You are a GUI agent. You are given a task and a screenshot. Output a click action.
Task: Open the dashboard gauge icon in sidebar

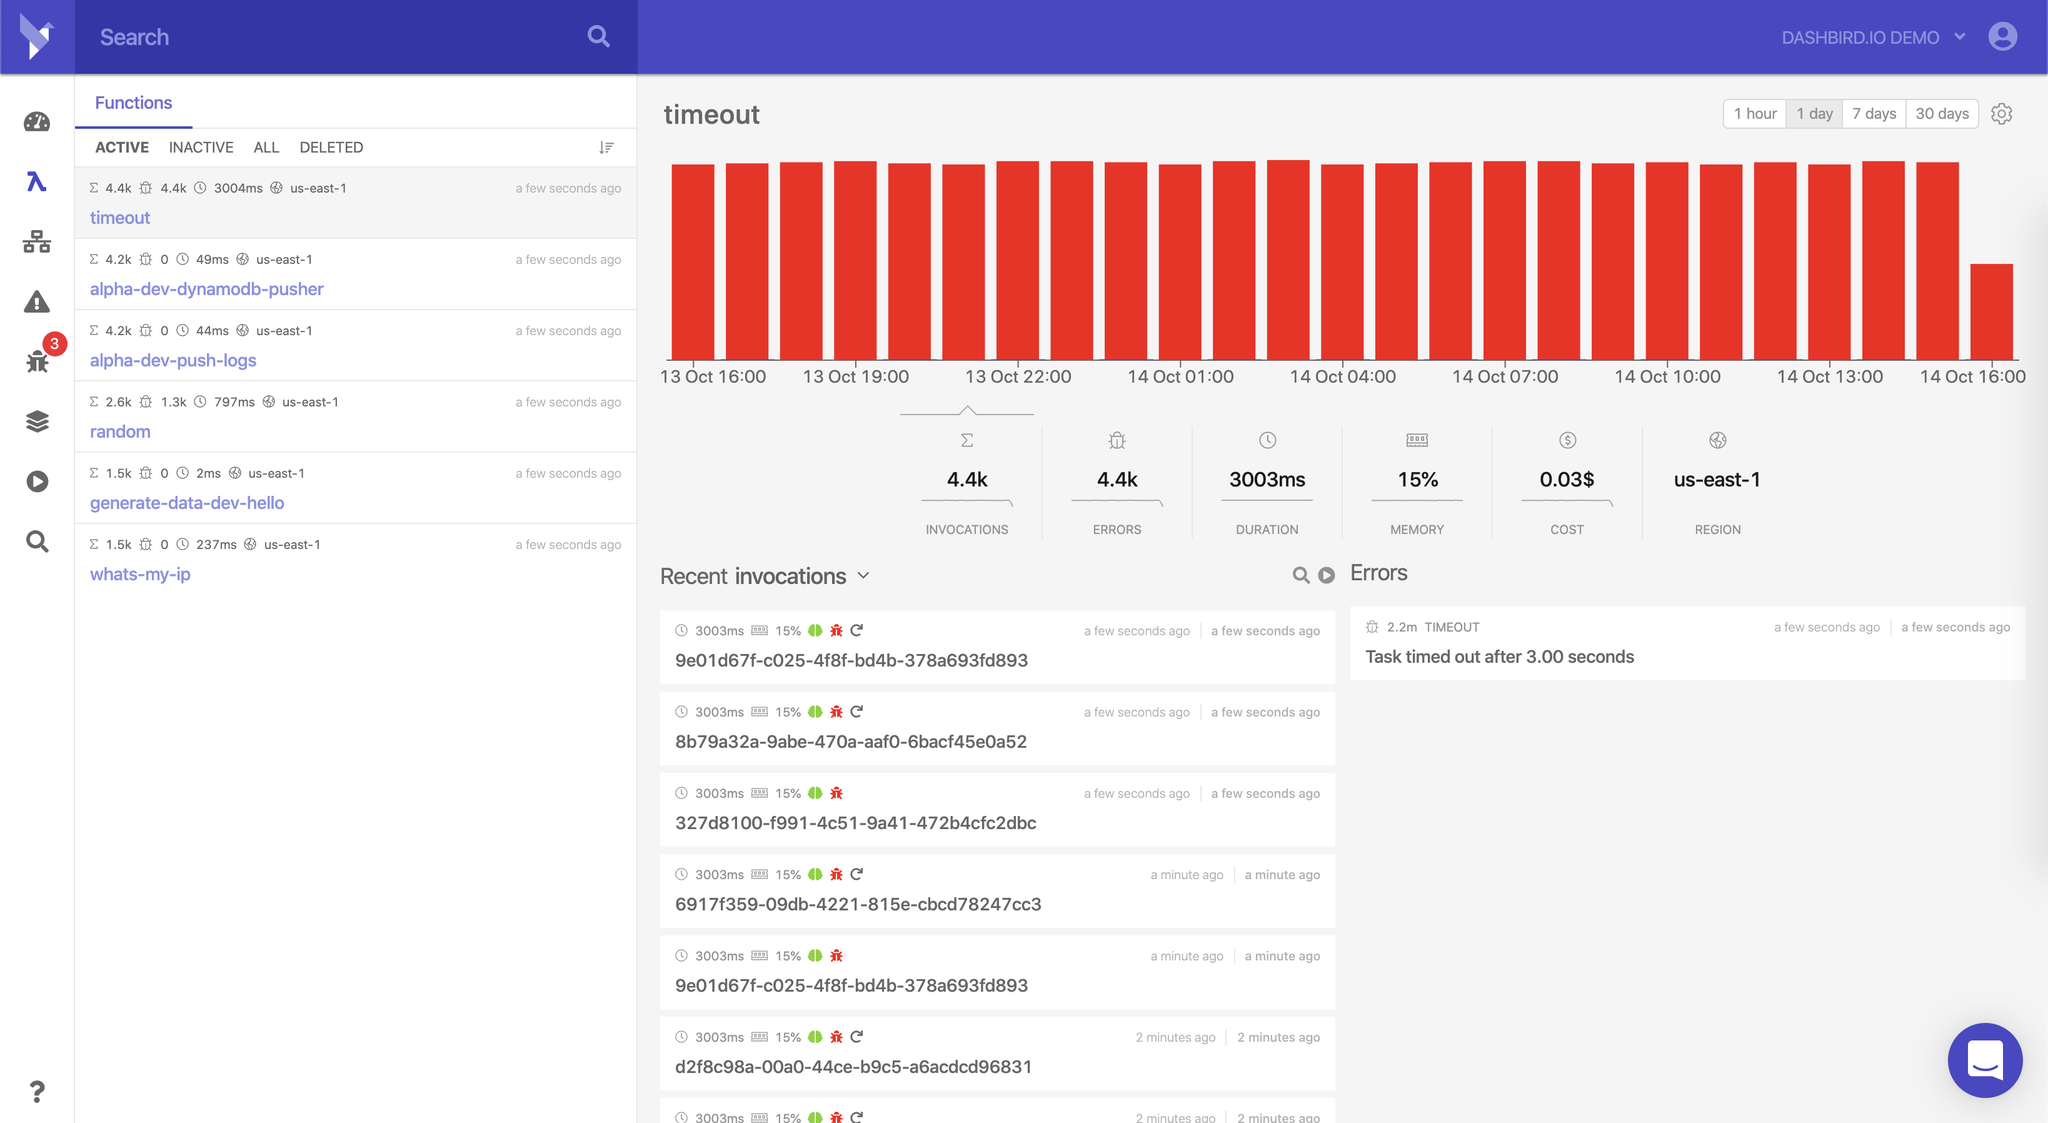click(x=37, y=122)
